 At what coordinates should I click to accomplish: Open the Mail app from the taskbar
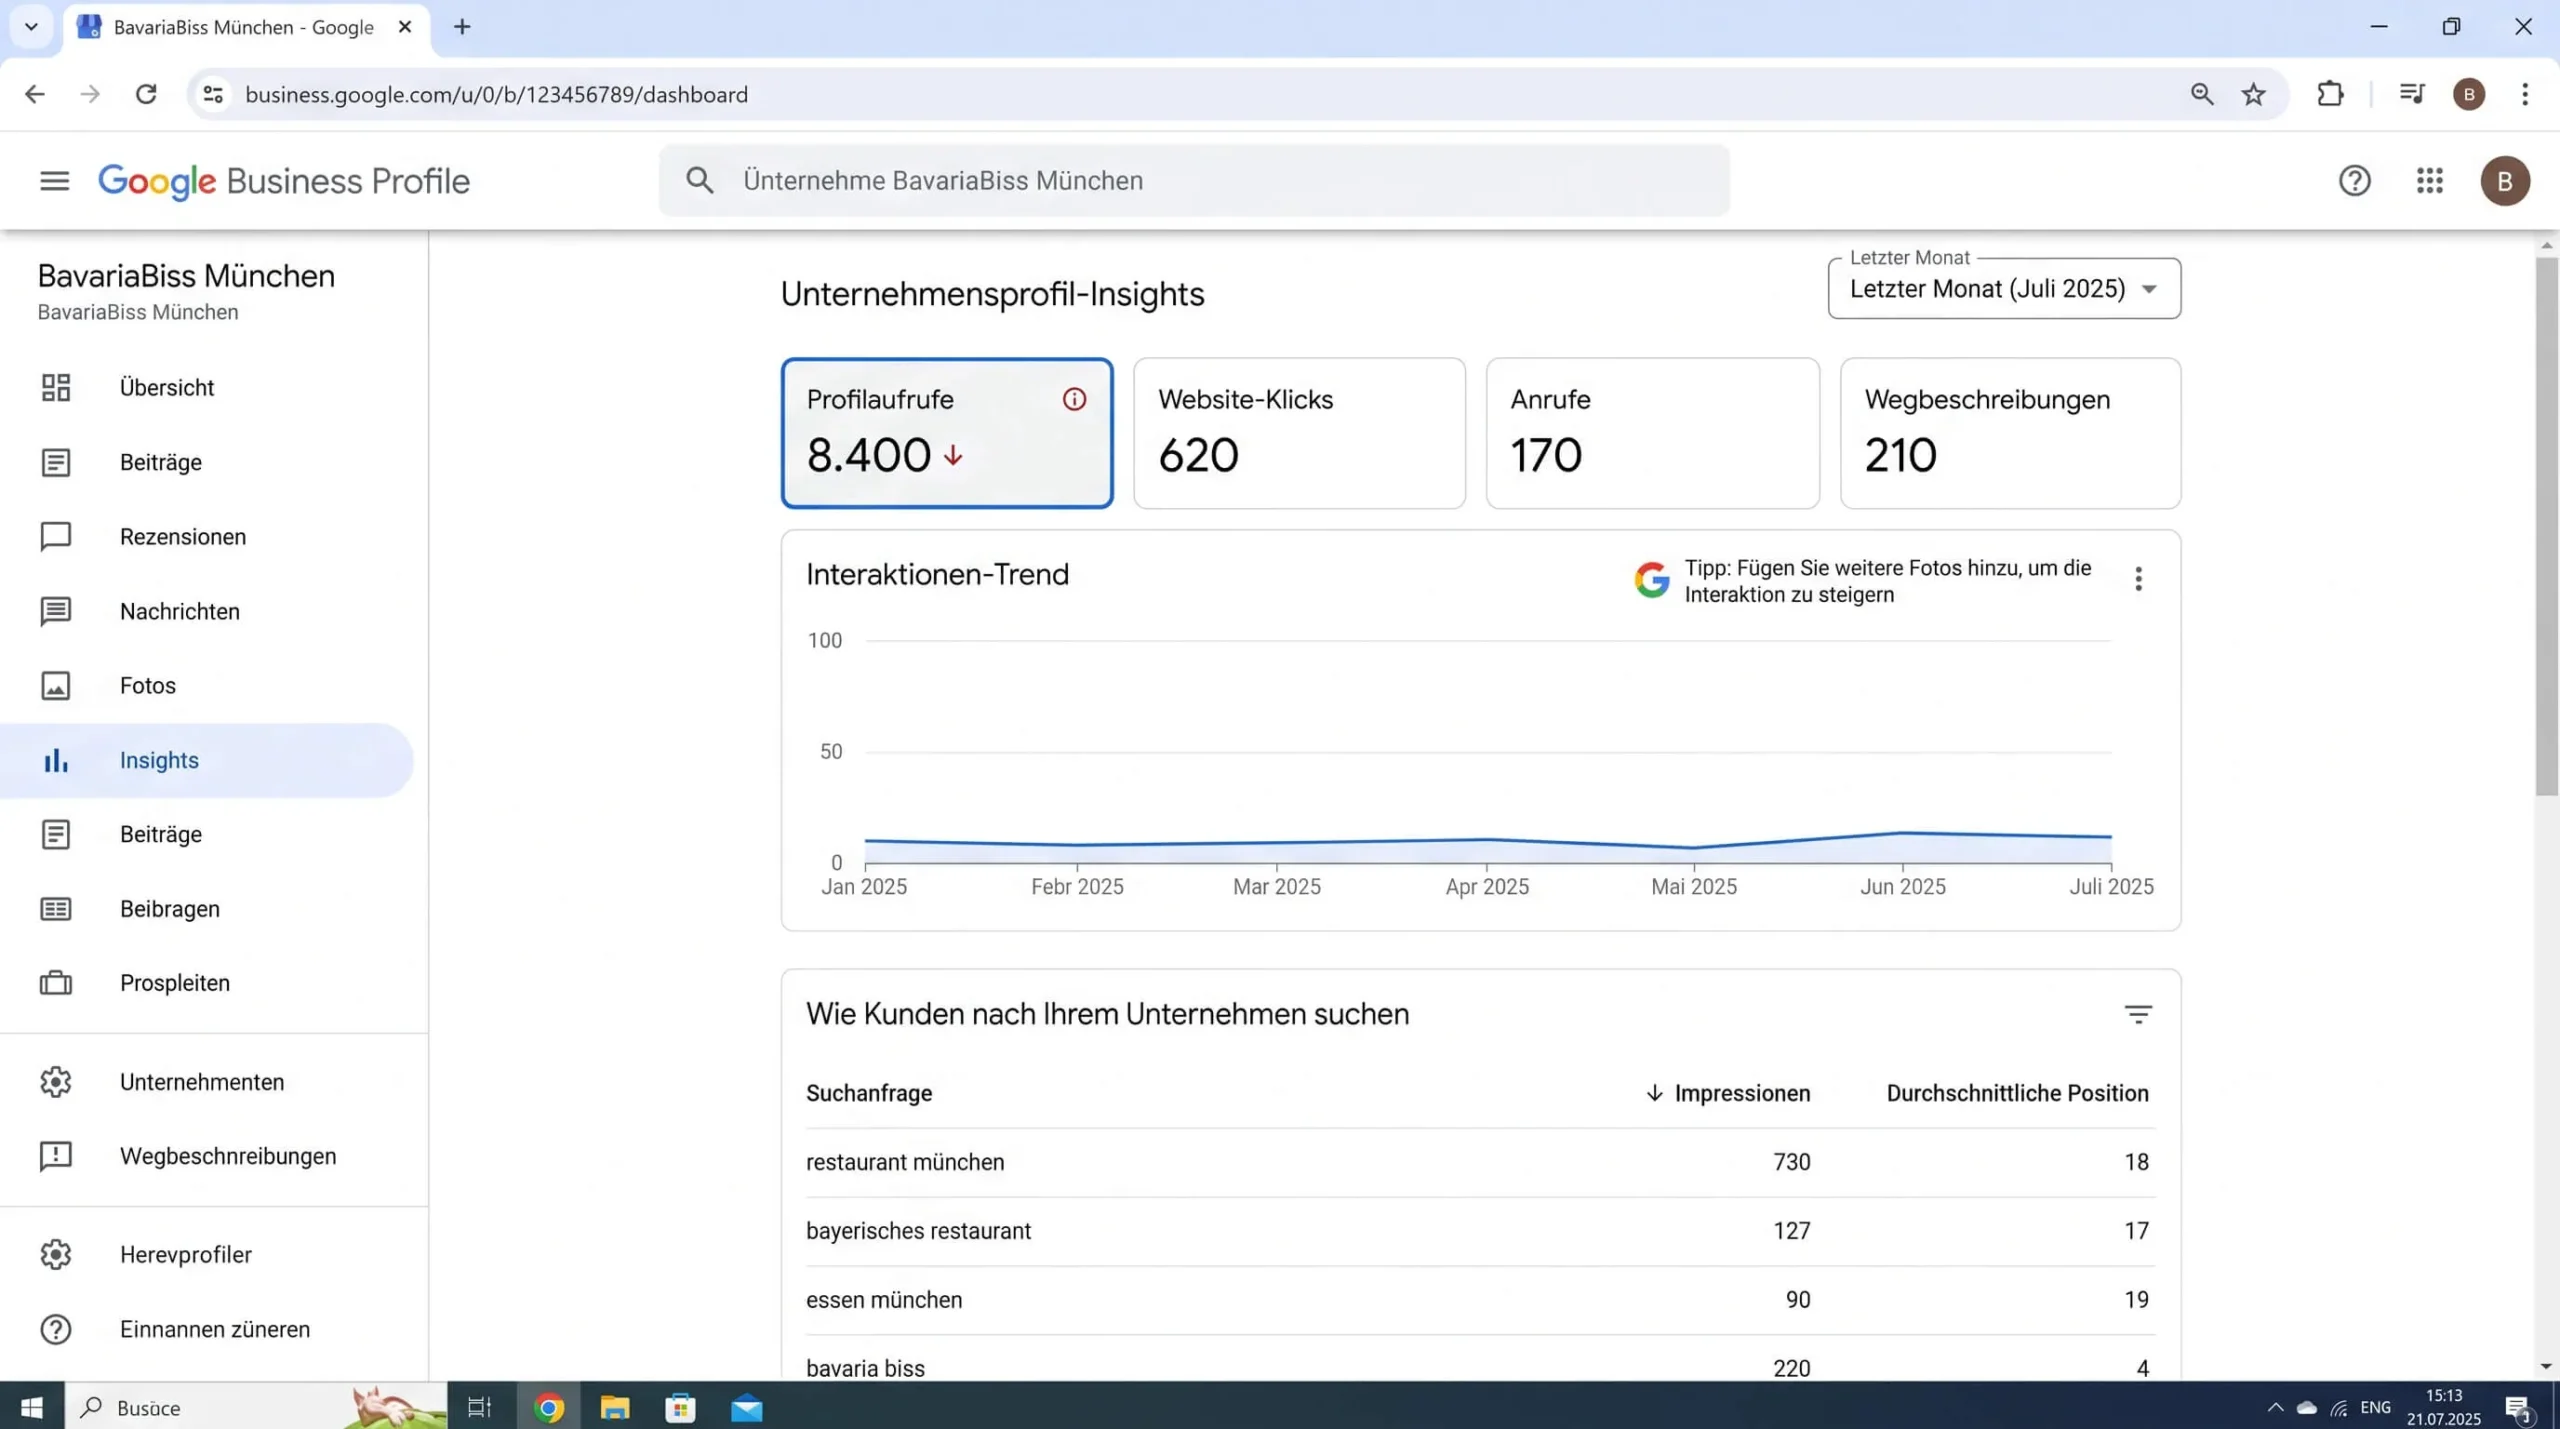click(x=746, y=1407)
